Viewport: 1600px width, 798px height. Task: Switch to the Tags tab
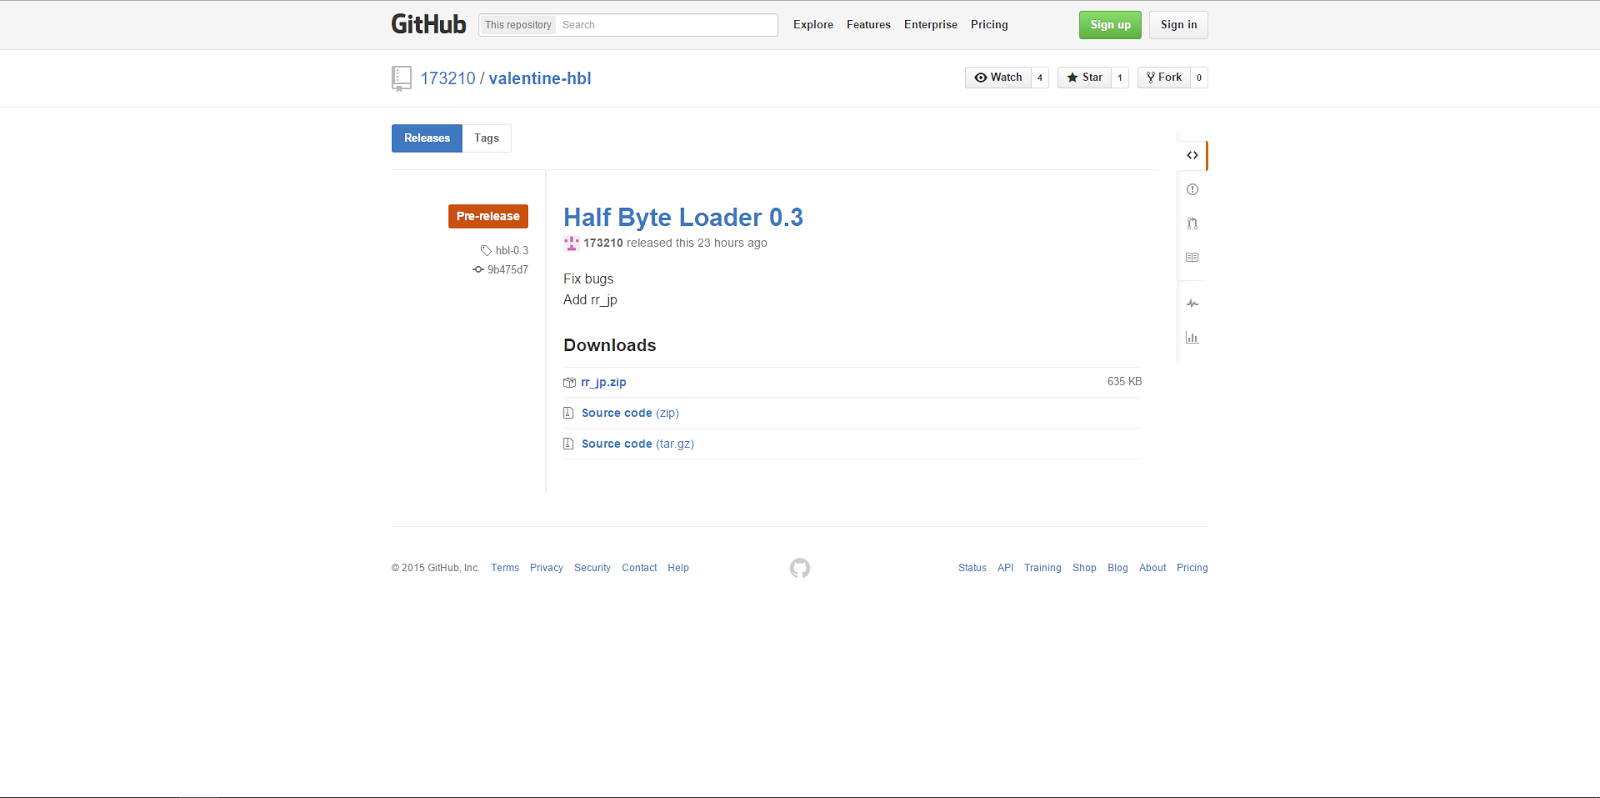[x=487, y=138]
